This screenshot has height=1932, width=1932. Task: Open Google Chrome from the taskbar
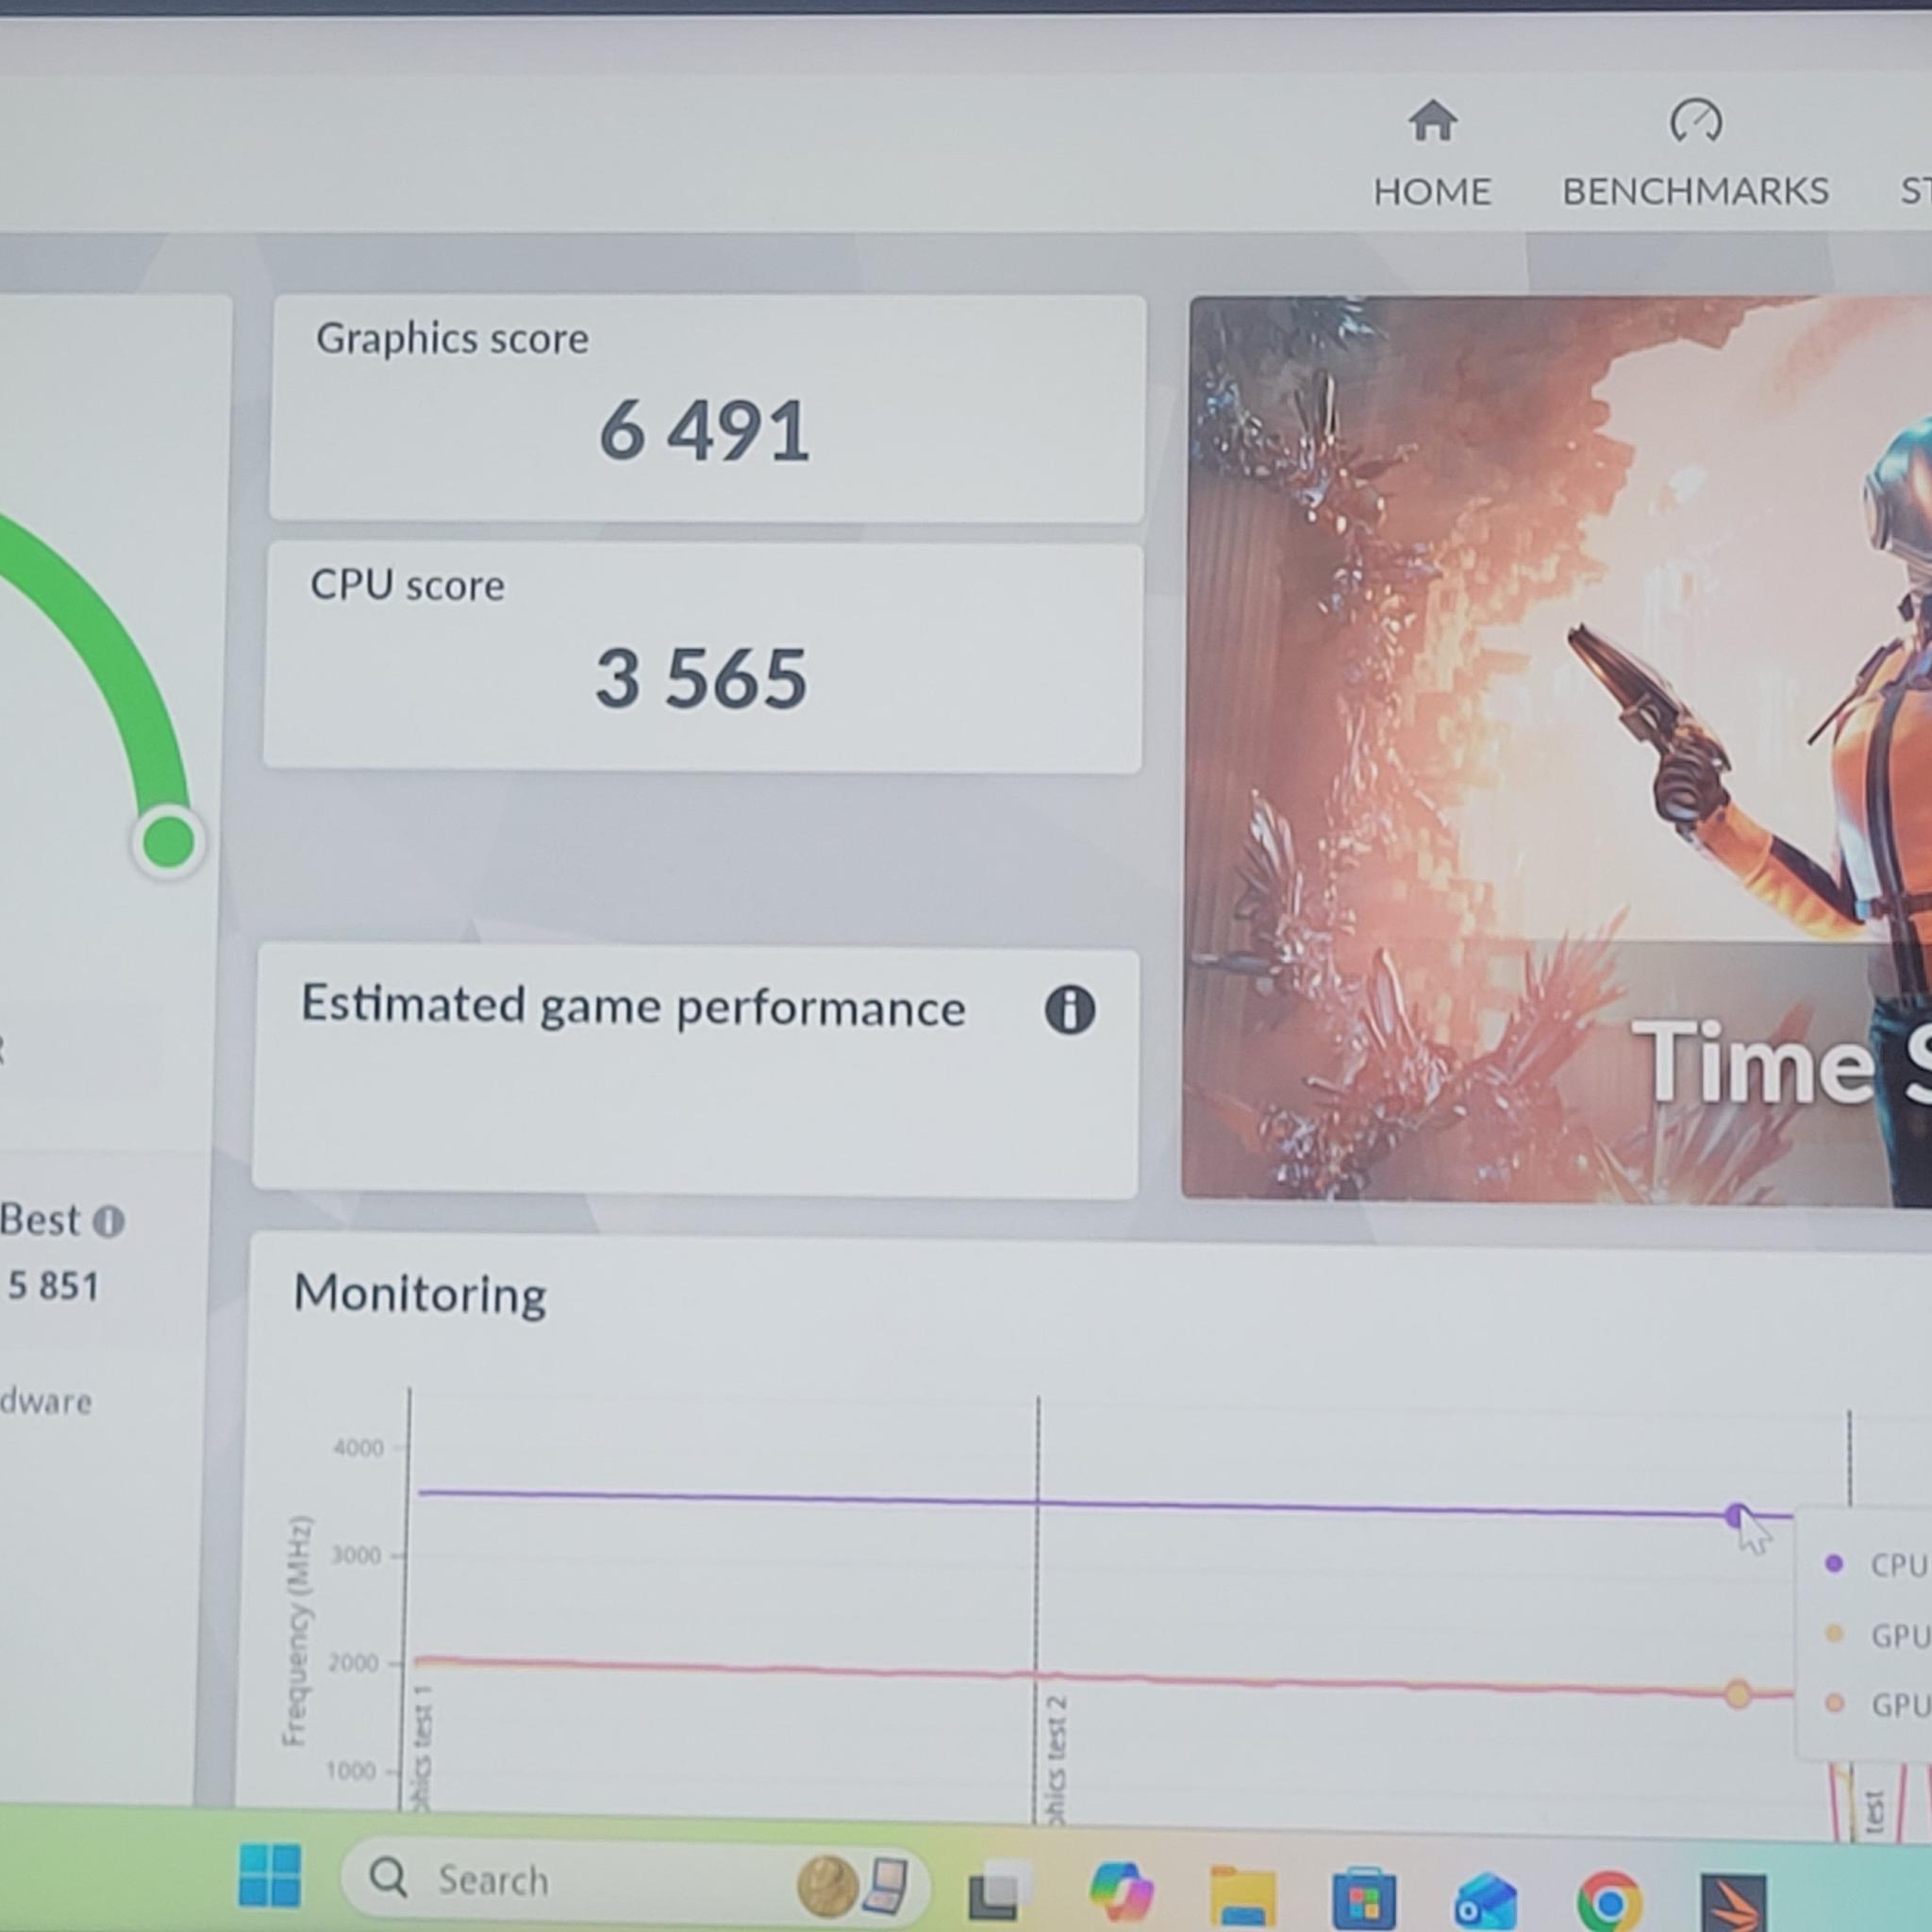[x=1609, y=1900]
